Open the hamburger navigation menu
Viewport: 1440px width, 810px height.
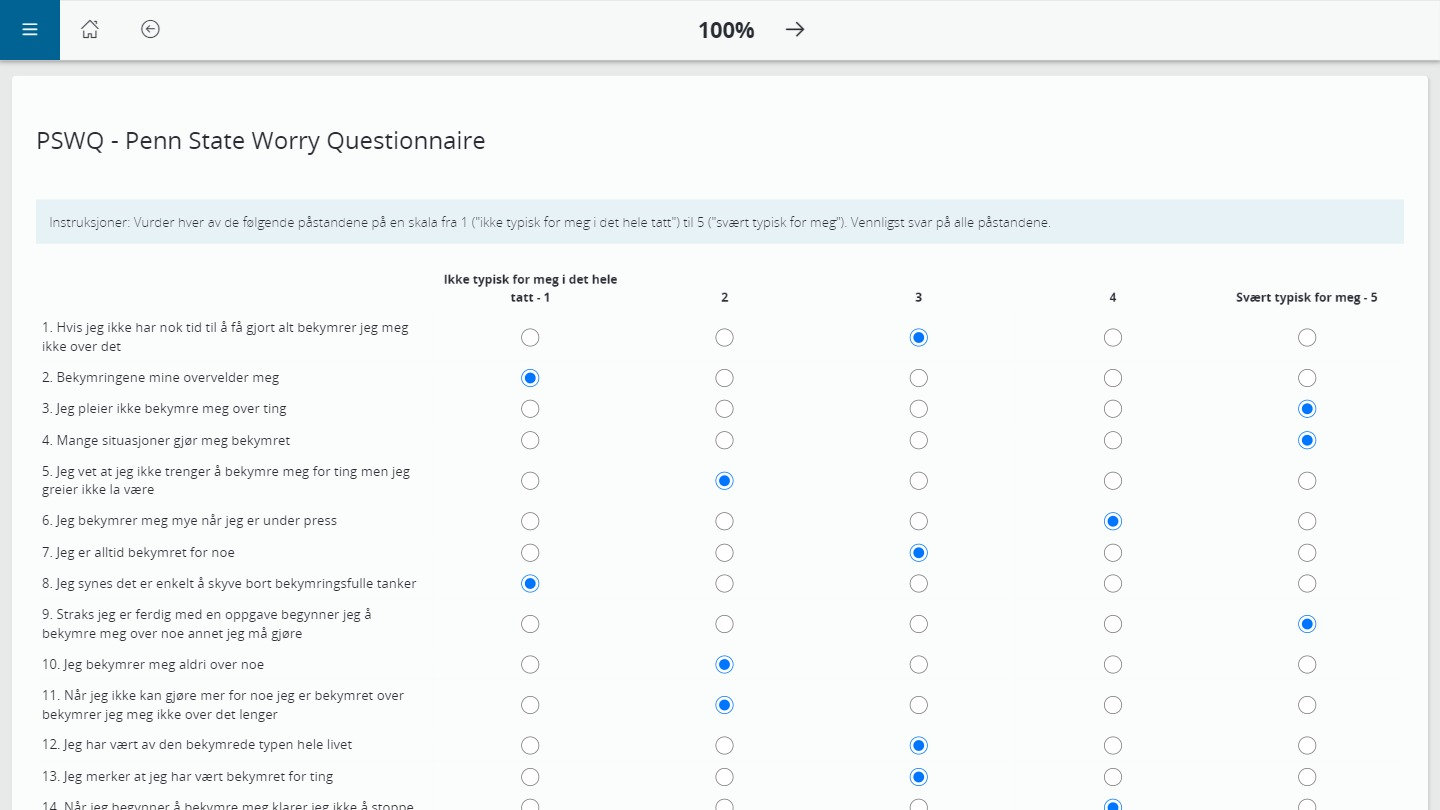29,29
